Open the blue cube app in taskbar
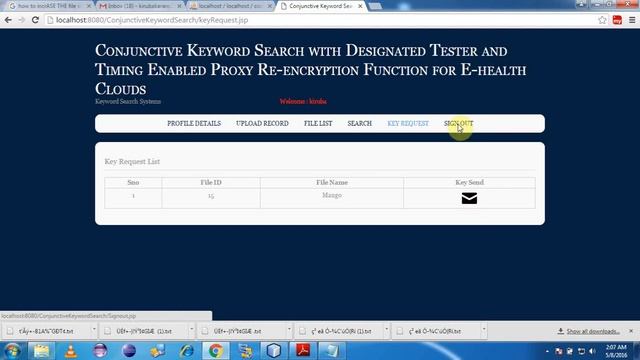 pyautogui.click(x=274, y=351)
